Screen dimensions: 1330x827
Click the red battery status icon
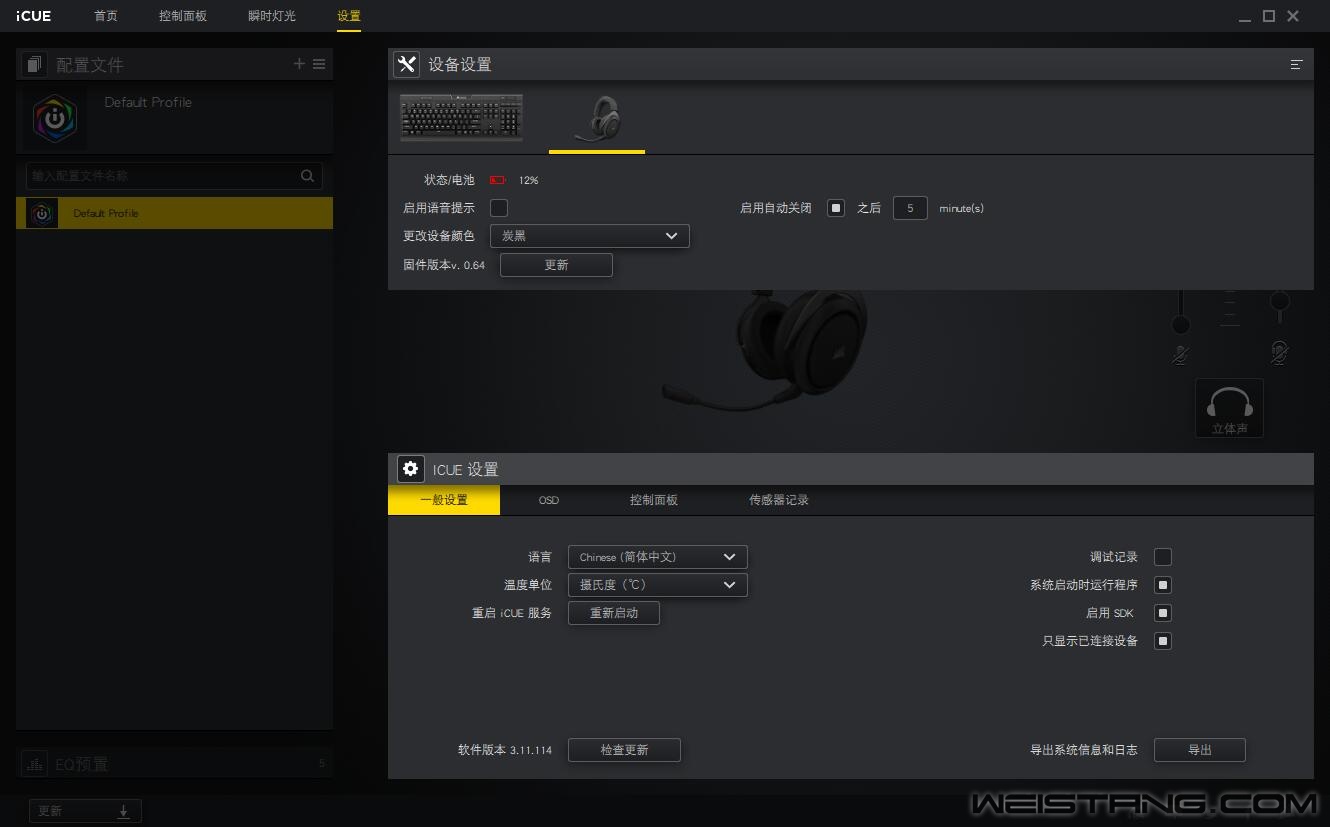click(498, 180)
